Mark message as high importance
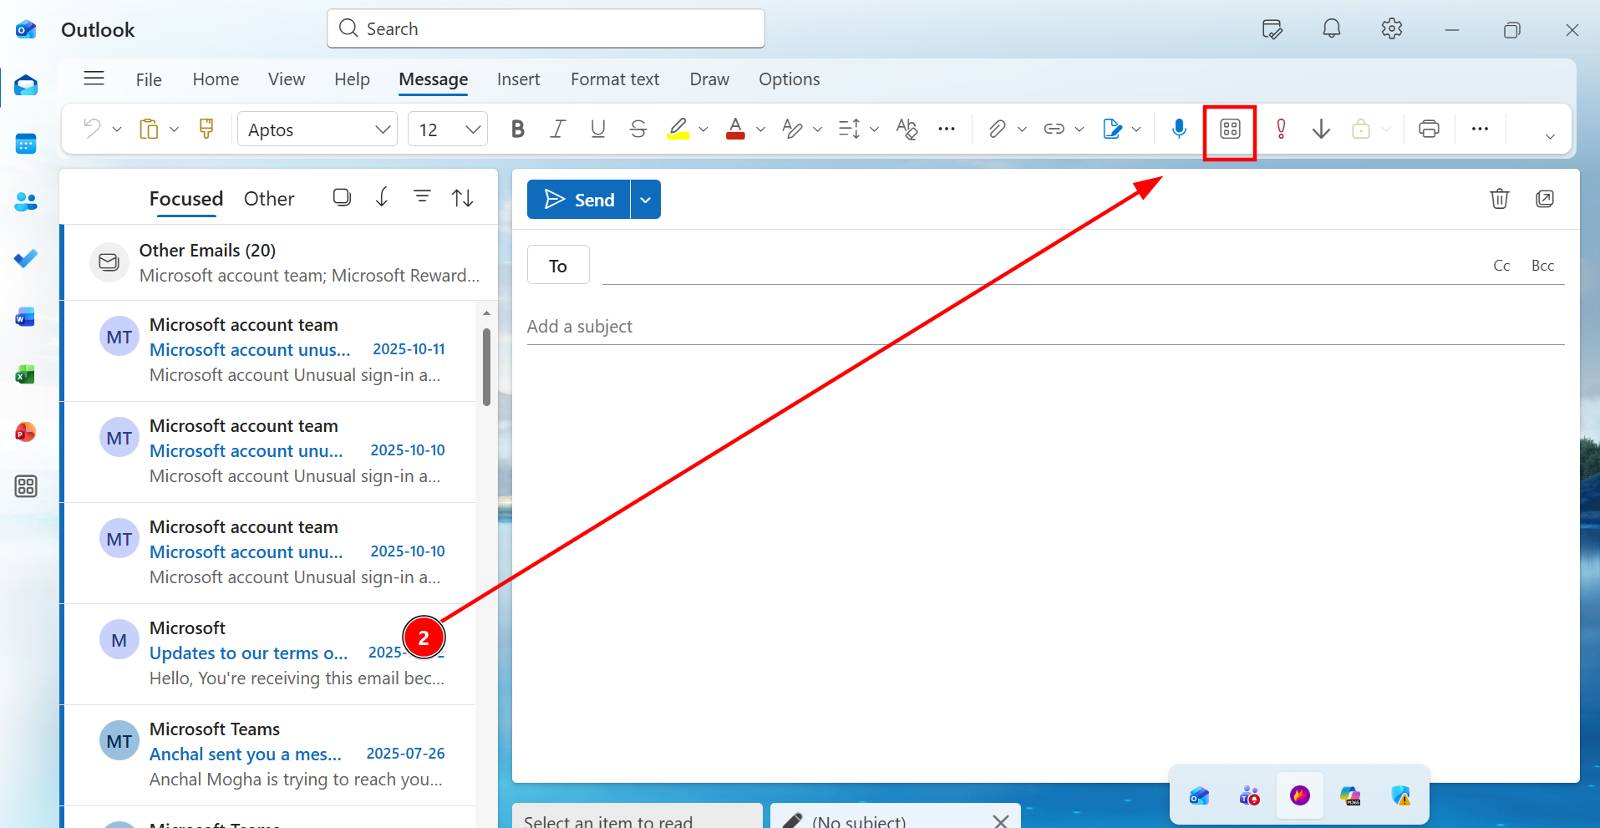 tap(1281, 129)
